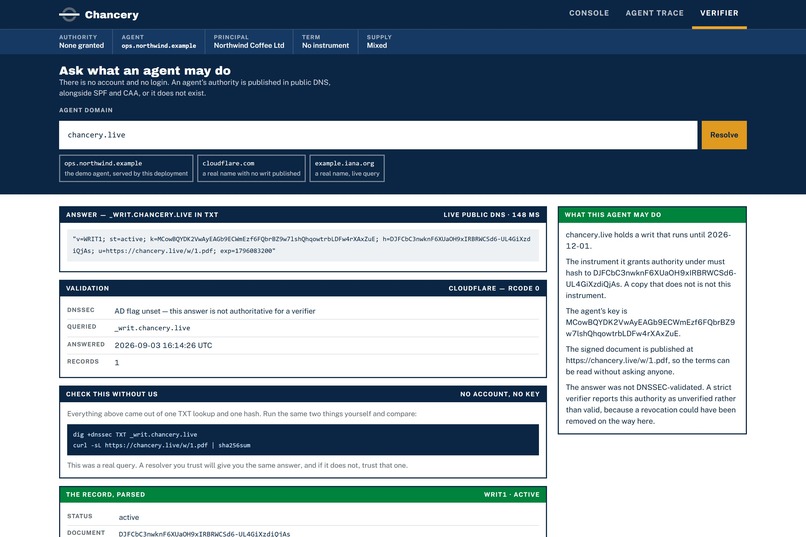The image size is (806, 537).
Task: Click the 'CLOUDFLARE — RCODE 0' label
Action: [x=494, y=288]
